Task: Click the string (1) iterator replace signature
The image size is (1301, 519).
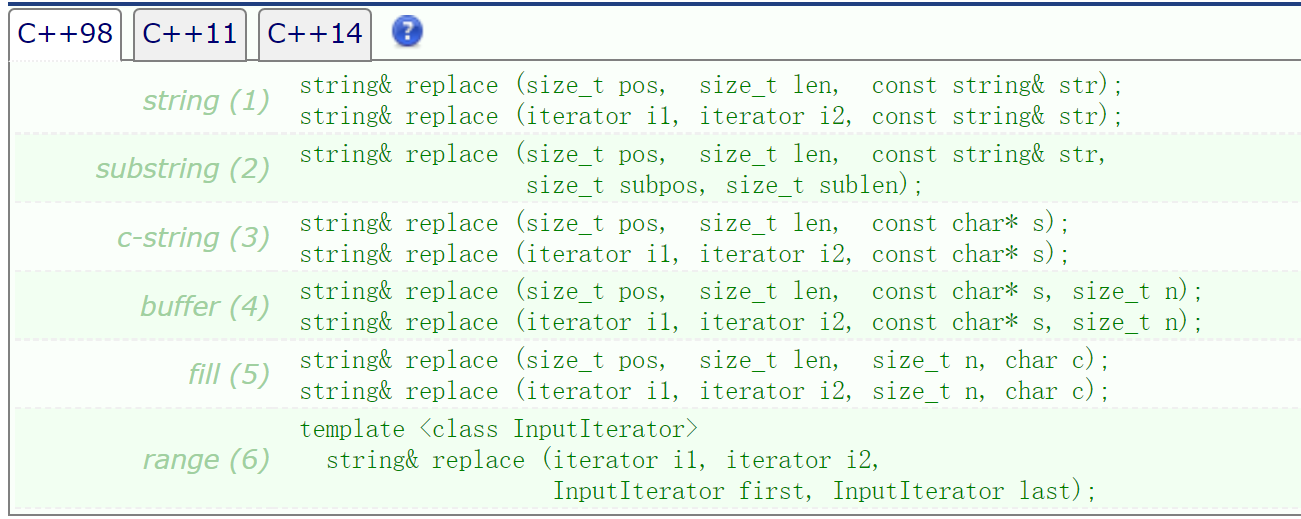Action: [x=711, y=117]
